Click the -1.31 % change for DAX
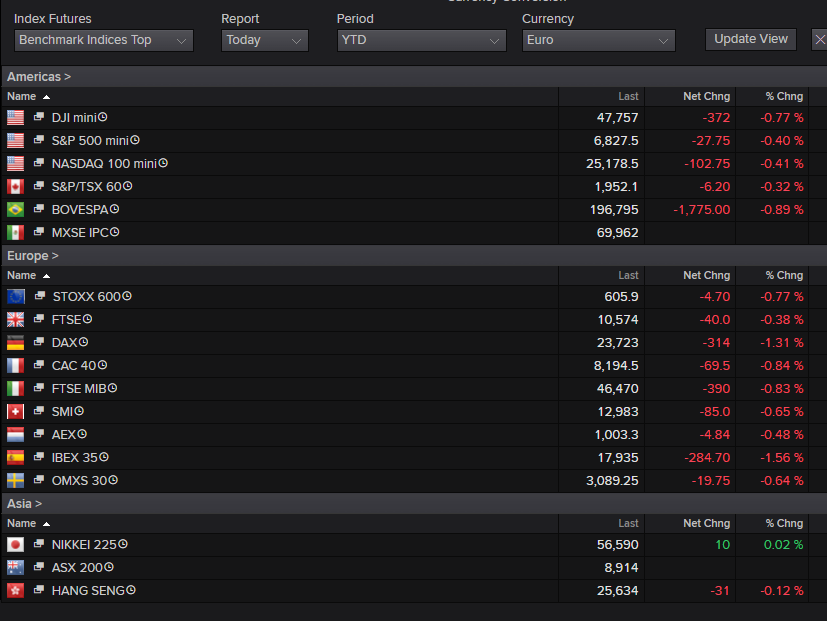This screenshot has height=621, width=827. [x=782, y=342]
